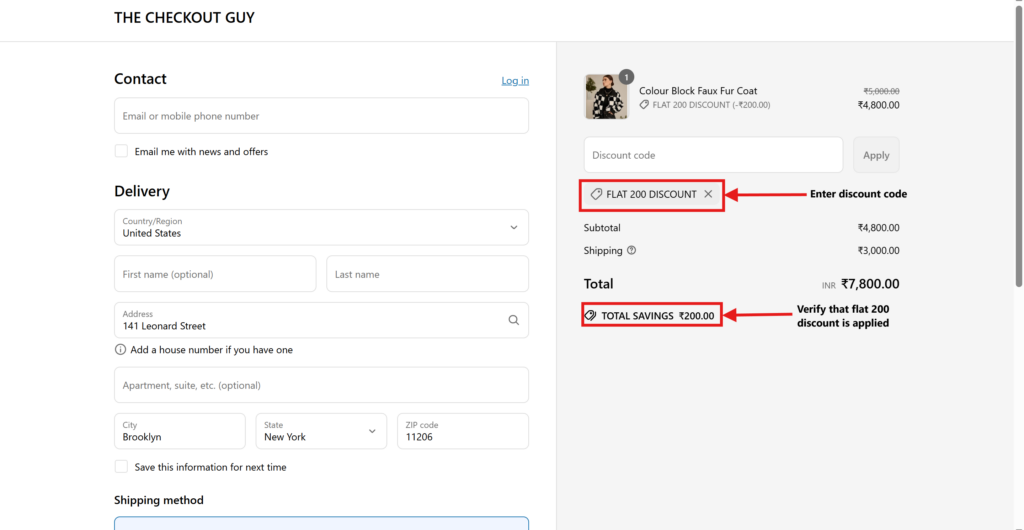Remove the FLAT 200 DISCOUNT code tag
The image size is (1024, 530).
[x=708, y=194]
